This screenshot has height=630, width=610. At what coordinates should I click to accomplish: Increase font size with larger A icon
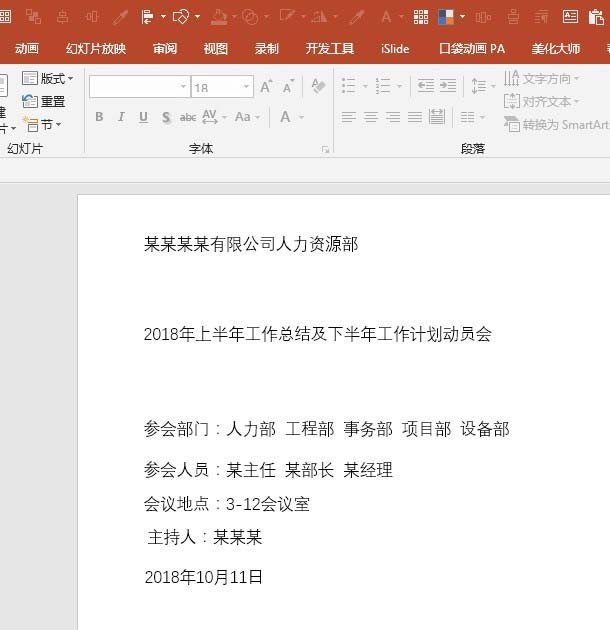coord(266,86)
